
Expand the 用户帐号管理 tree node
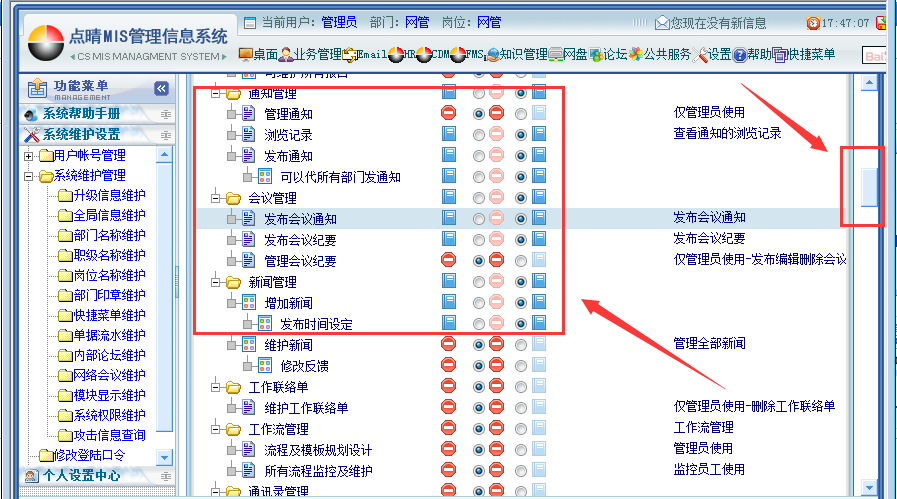(x=29, y=156)
